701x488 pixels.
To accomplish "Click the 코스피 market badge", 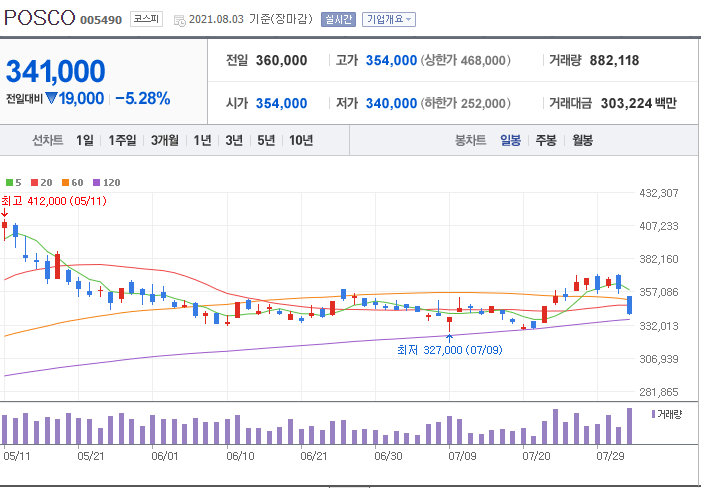I will pos(146,19).
